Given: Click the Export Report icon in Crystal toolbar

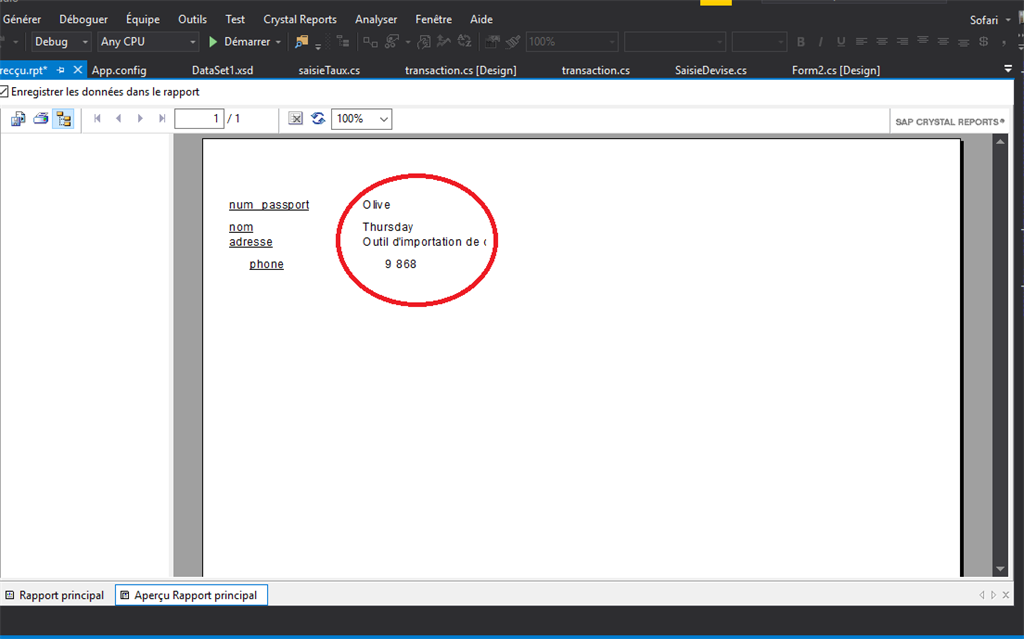Looking at the screenshot, I should [18, 119].
